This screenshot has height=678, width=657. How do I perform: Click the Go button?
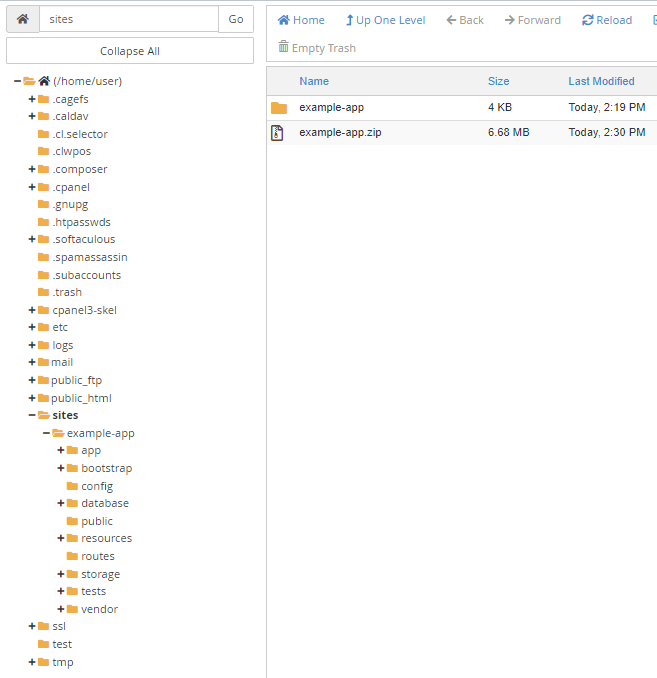point(236,19)
